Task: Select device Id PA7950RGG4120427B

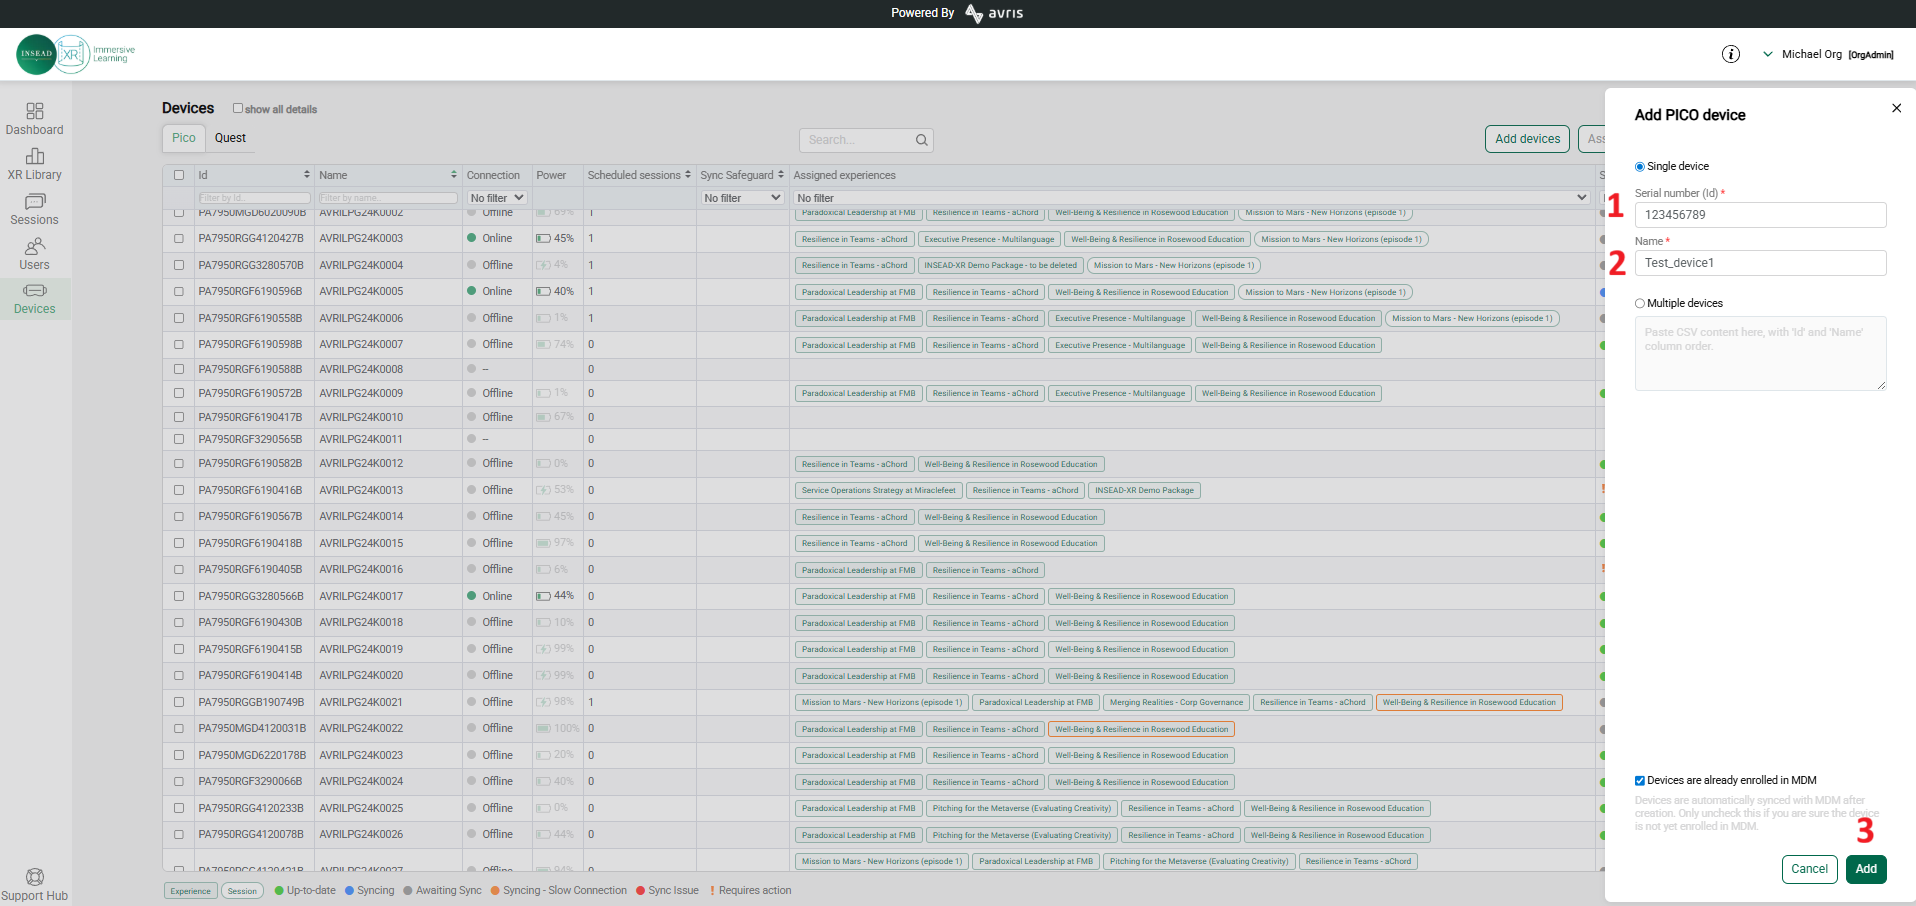Action: (x=251, y=239)
